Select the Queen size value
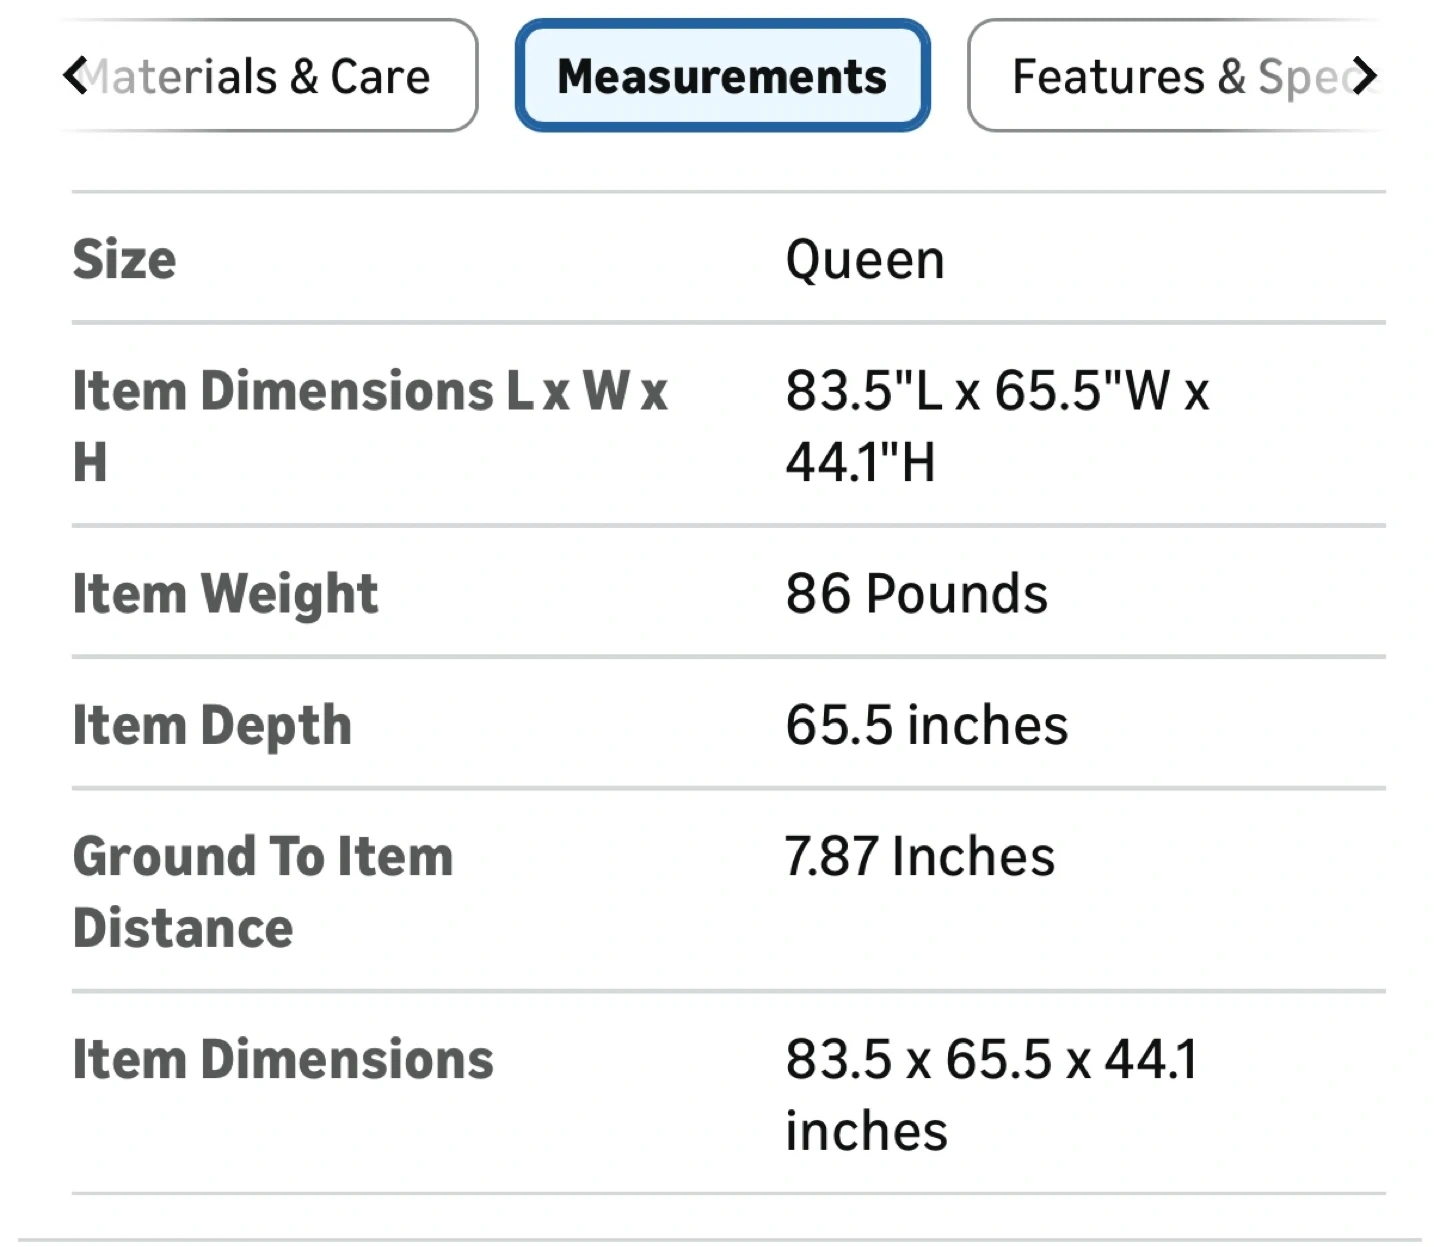The image size is (1440, 1247). tap(865, 260)
